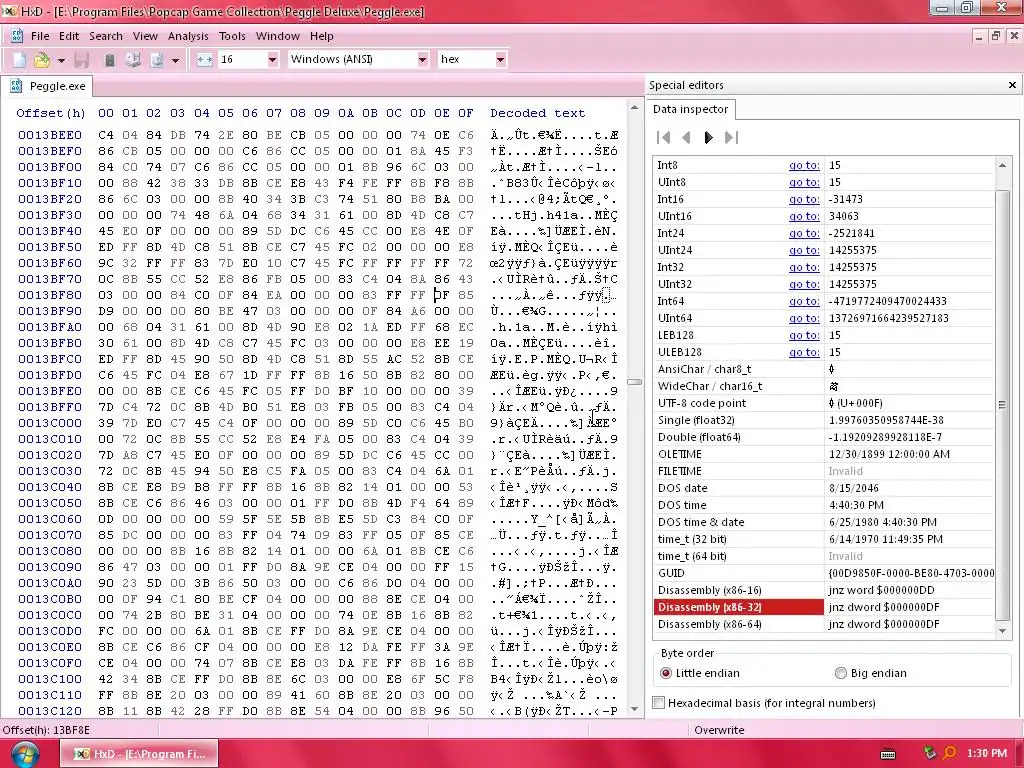Open the Windows Start button
Image resolution: width=1024 pixels, height=768 pixels.
pyautogui.click(x=25, y=754)
